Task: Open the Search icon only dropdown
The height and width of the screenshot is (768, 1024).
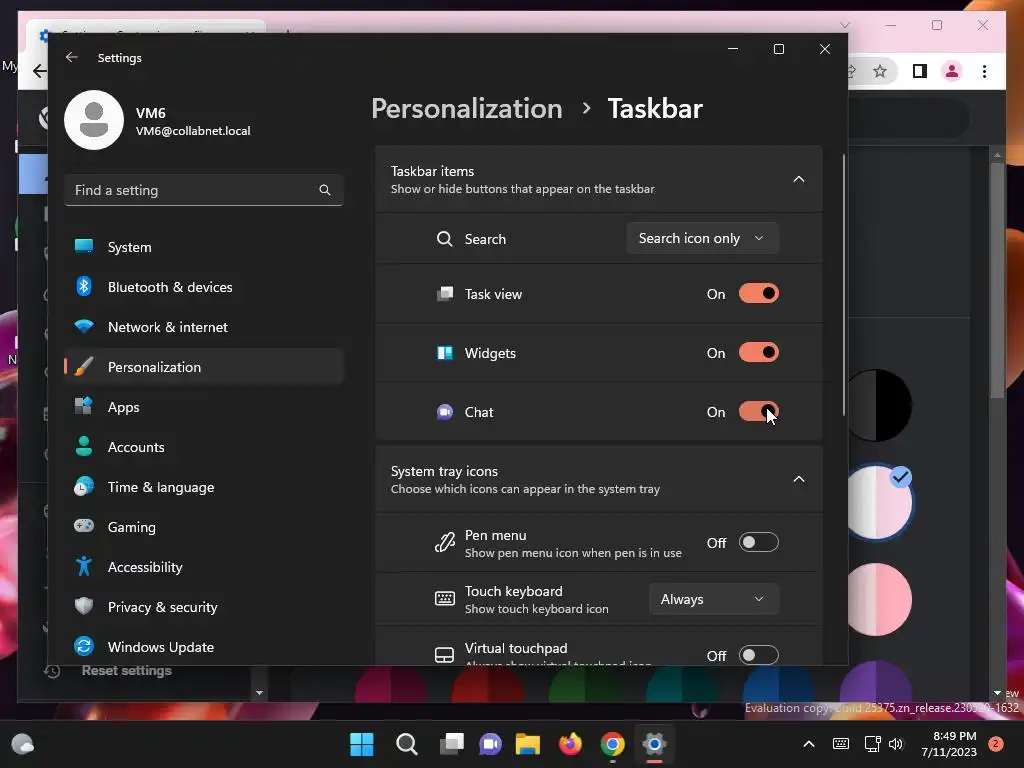Action: pyautogui.click(x=702, y=238)
